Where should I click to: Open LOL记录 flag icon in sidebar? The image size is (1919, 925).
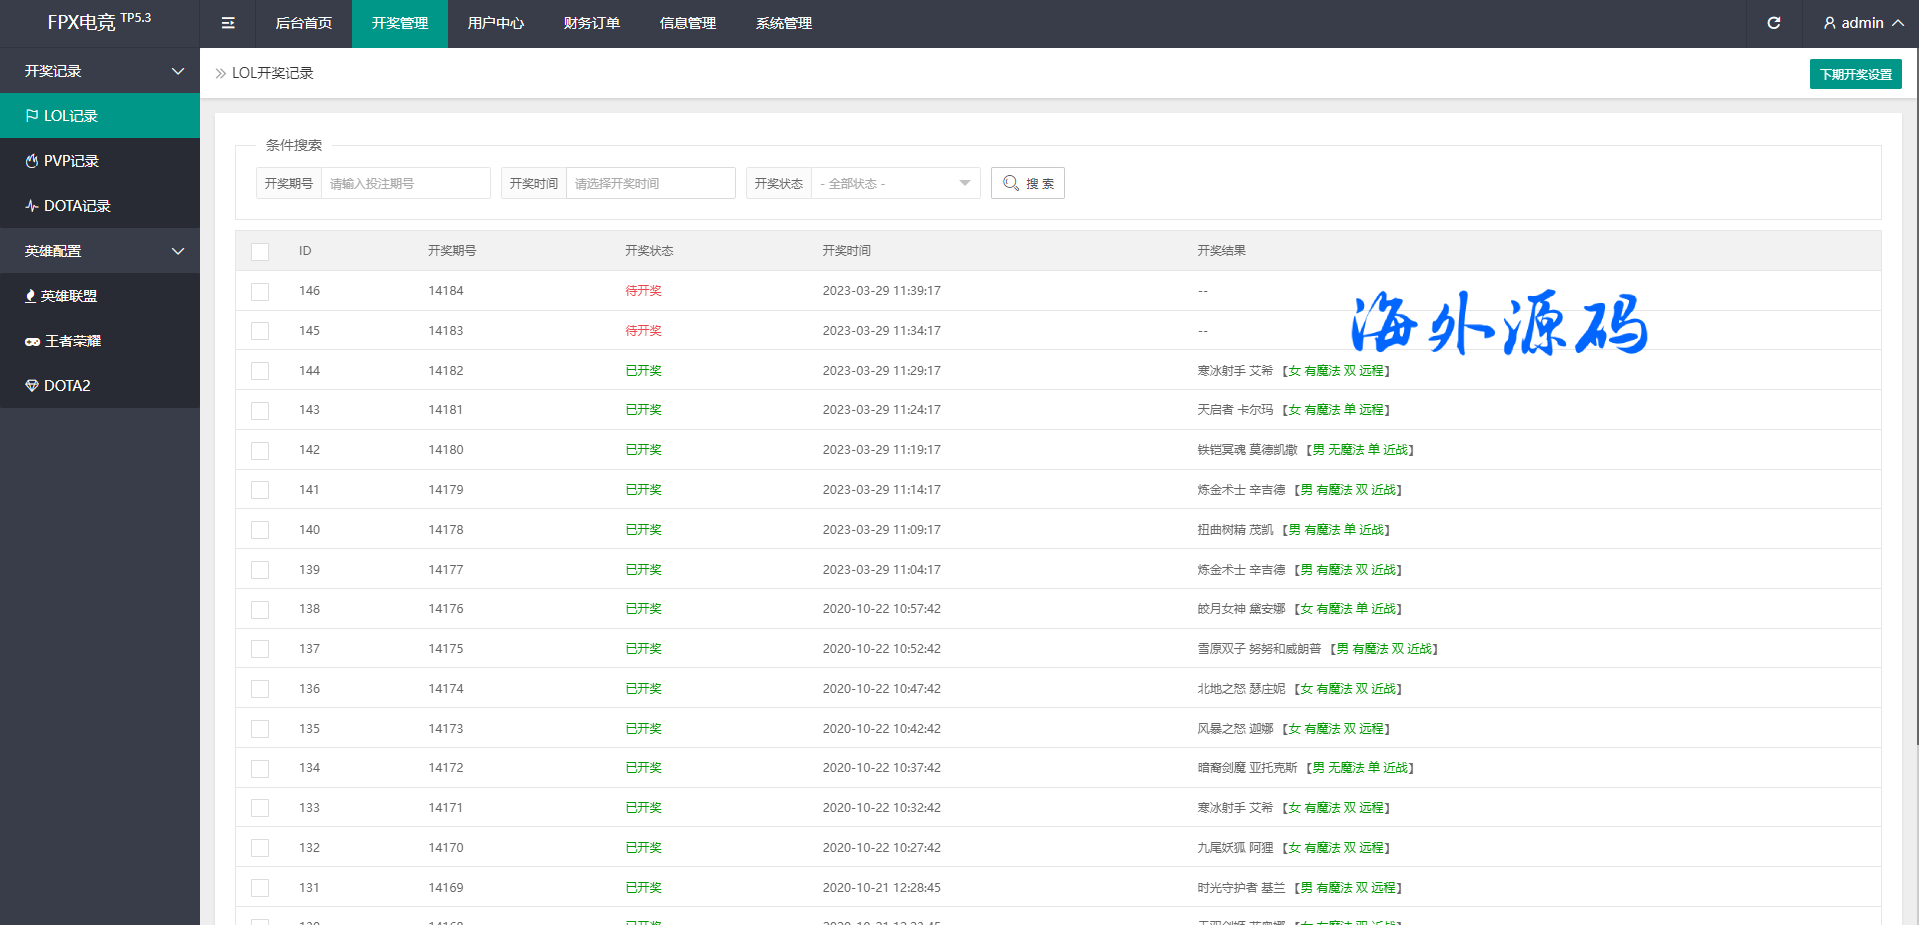coord(32,116)
